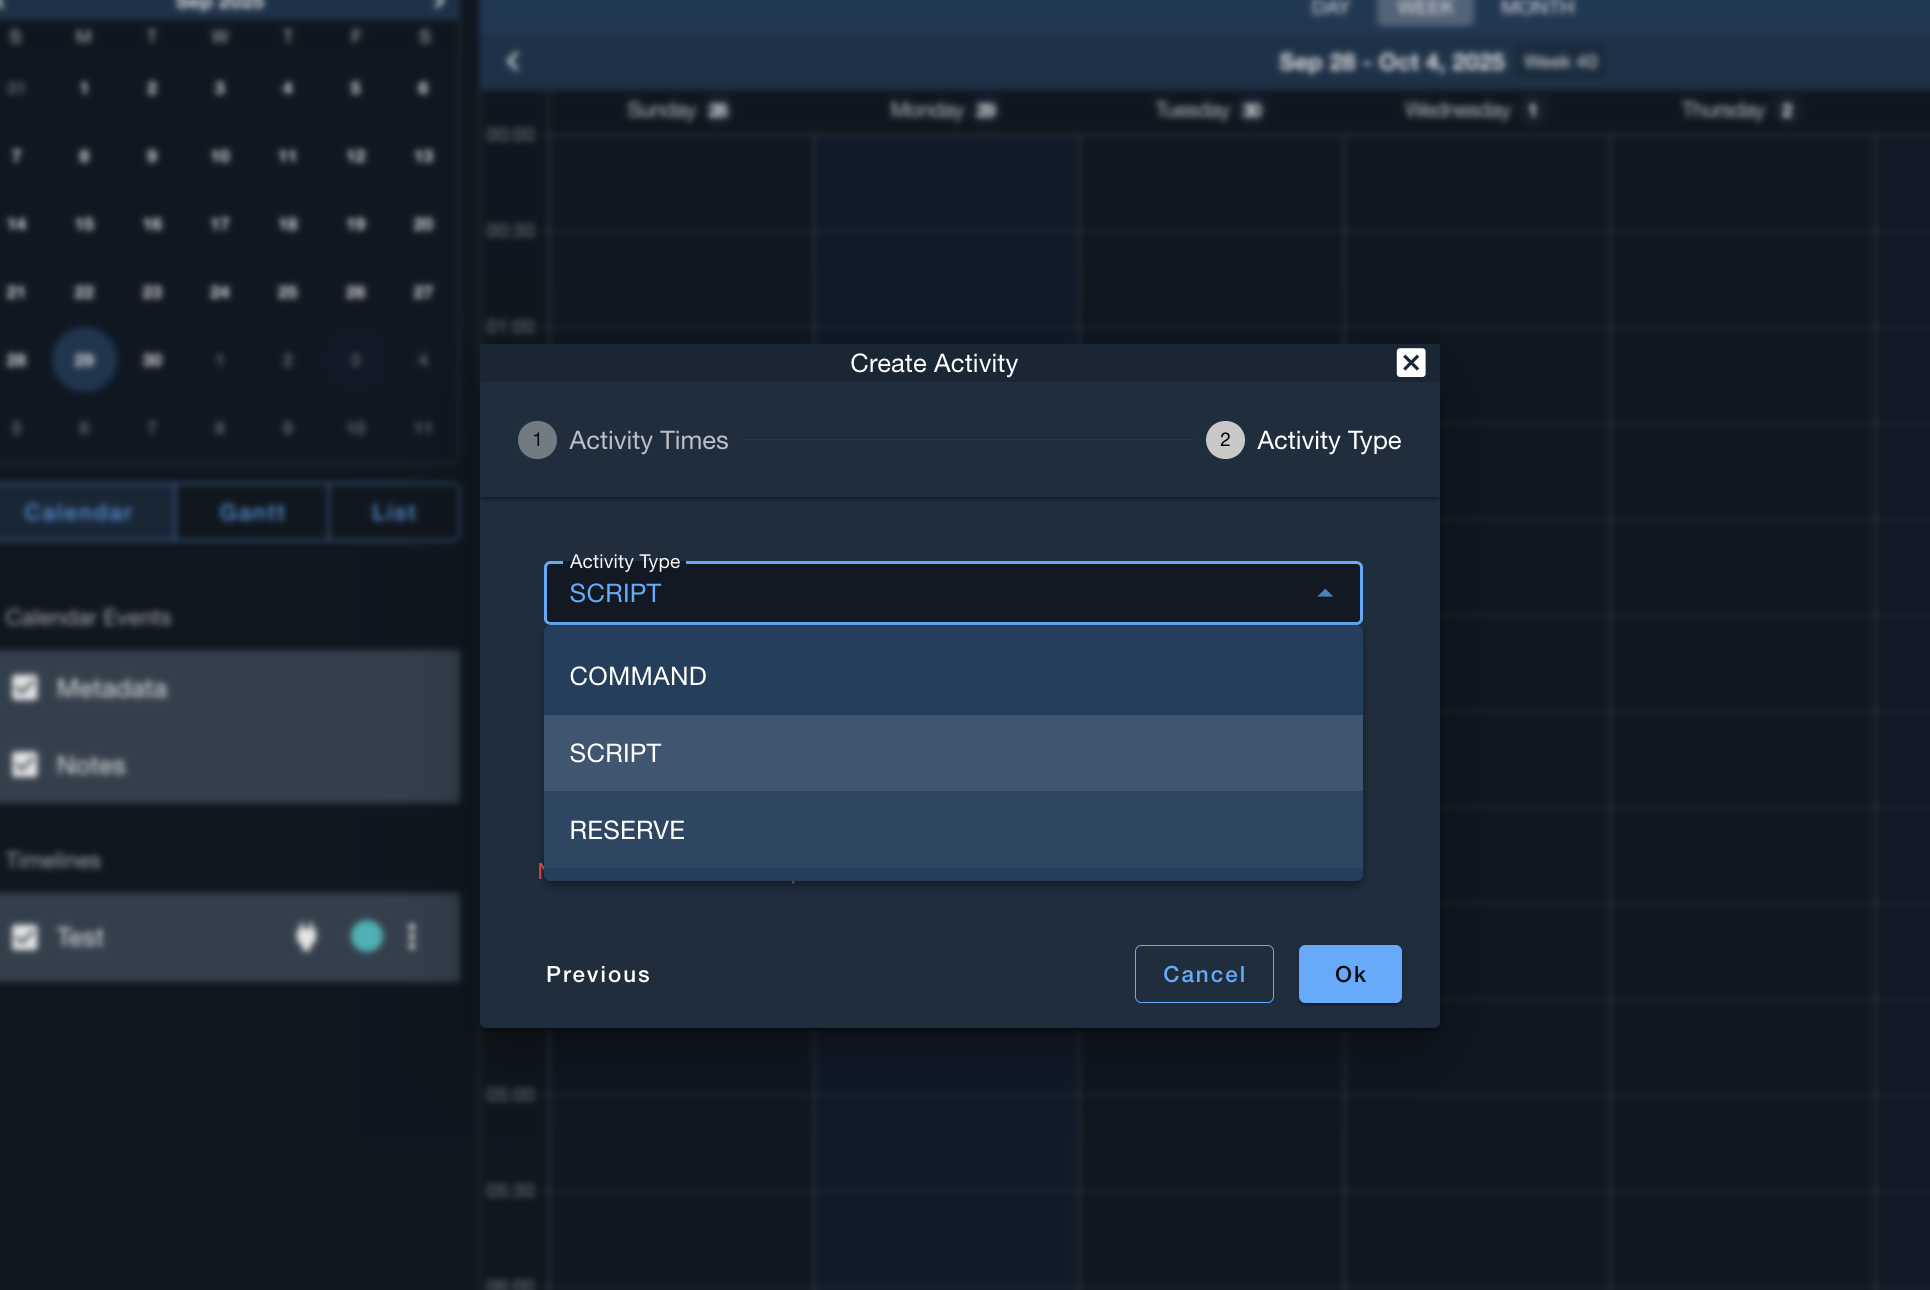The image size is (1930, 1290).
Task: Click step 1 Activity Times circle
Action: [537, 440]
